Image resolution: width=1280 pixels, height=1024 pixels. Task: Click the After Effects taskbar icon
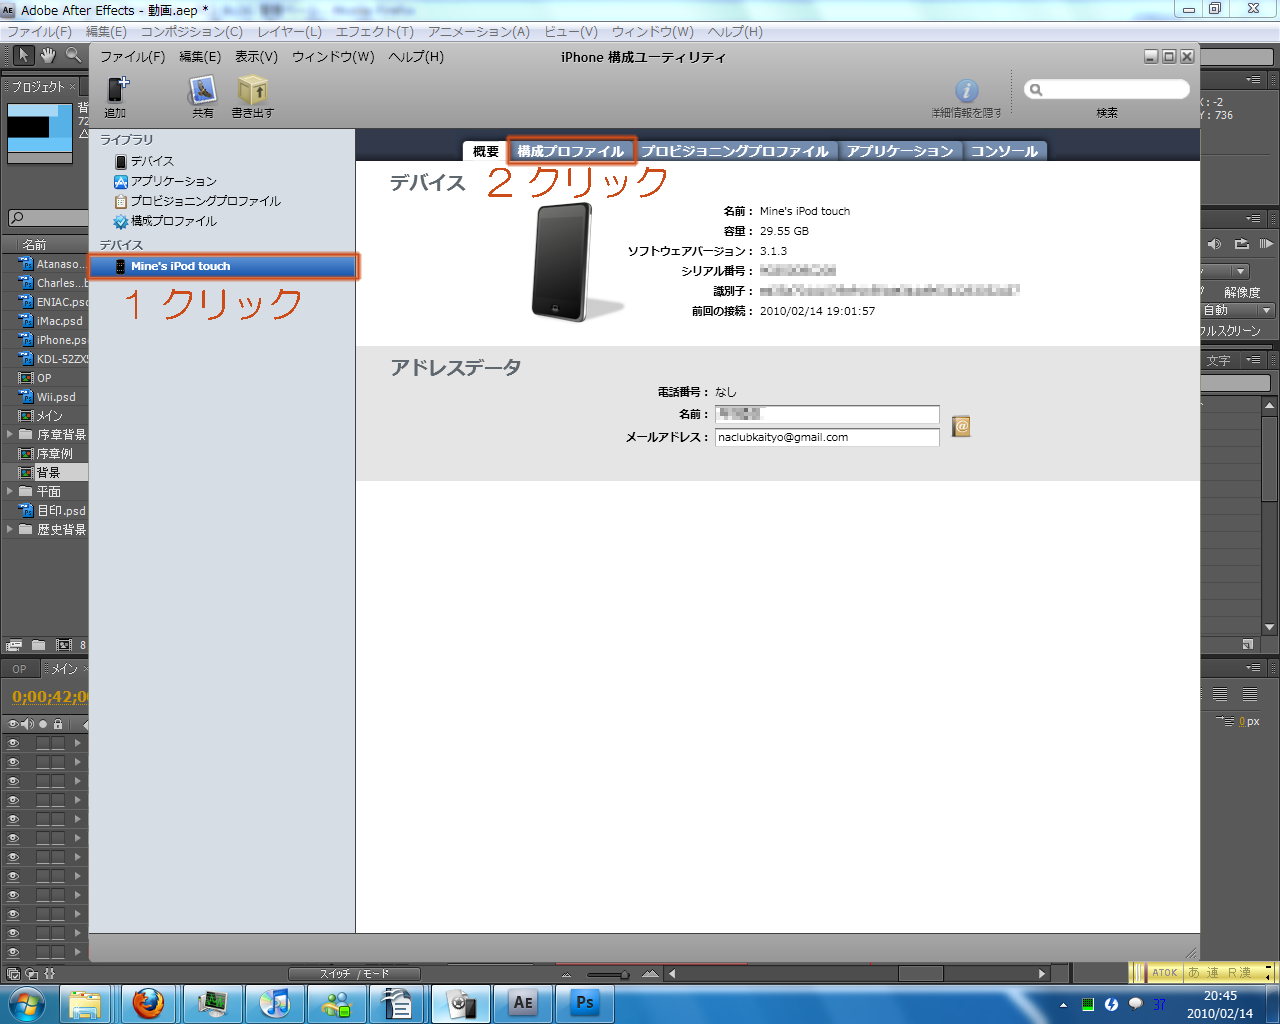tap(523, 1003)
